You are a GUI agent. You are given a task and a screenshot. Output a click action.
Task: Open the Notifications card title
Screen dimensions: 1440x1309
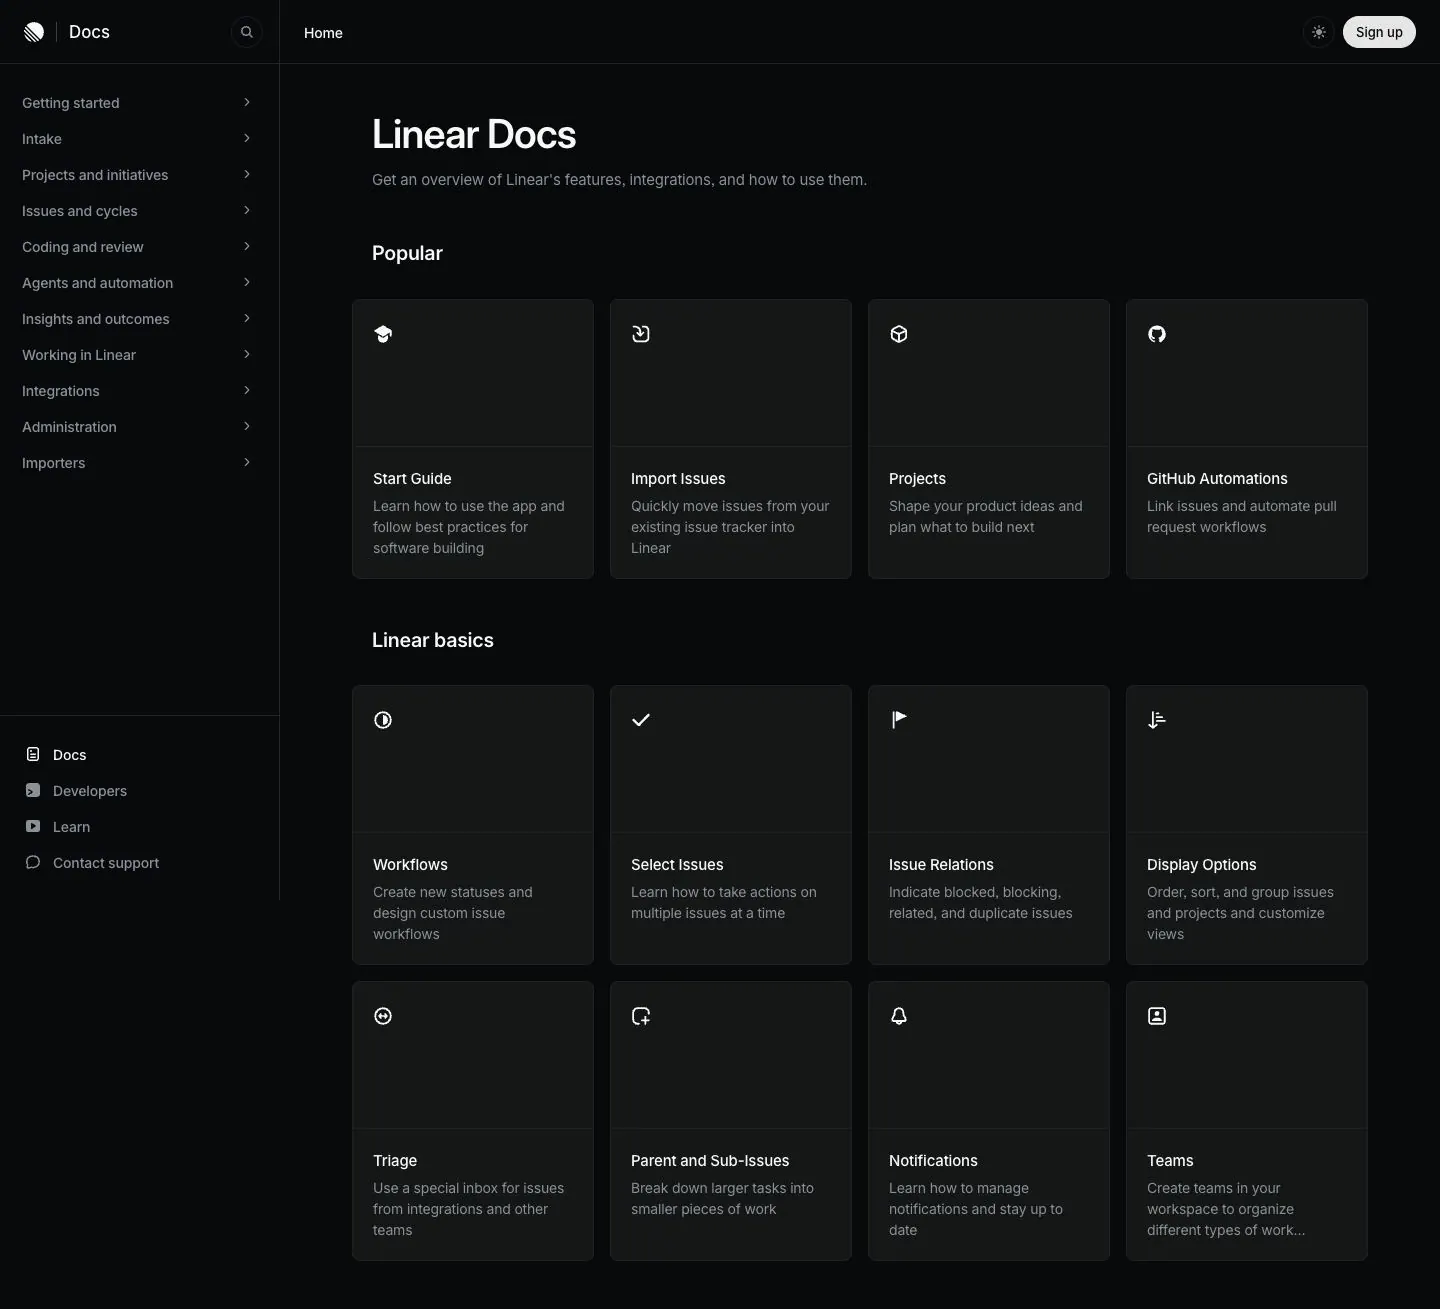click(x=933, y=1161)
